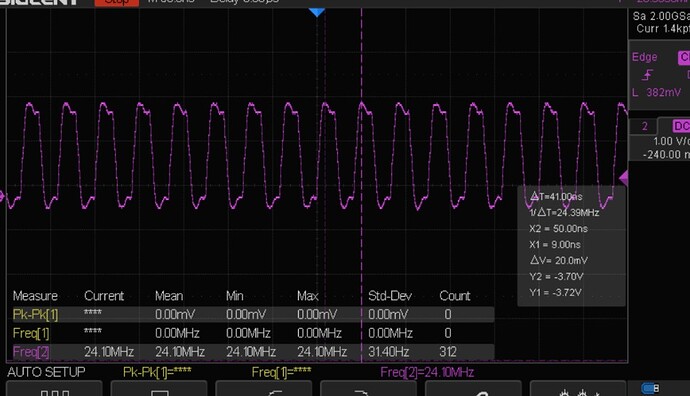
Task: Click the Y1 = -3.72V cursor value
Action: (555, 292)
